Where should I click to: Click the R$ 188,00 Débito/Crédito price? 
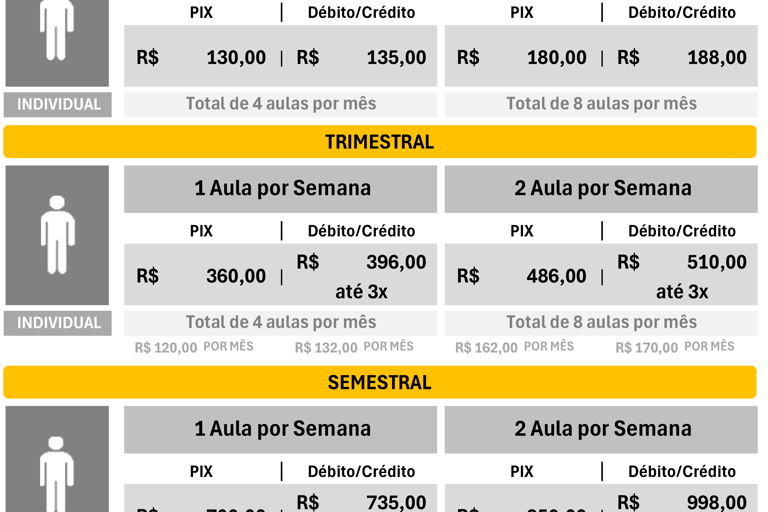pos(682,57)
